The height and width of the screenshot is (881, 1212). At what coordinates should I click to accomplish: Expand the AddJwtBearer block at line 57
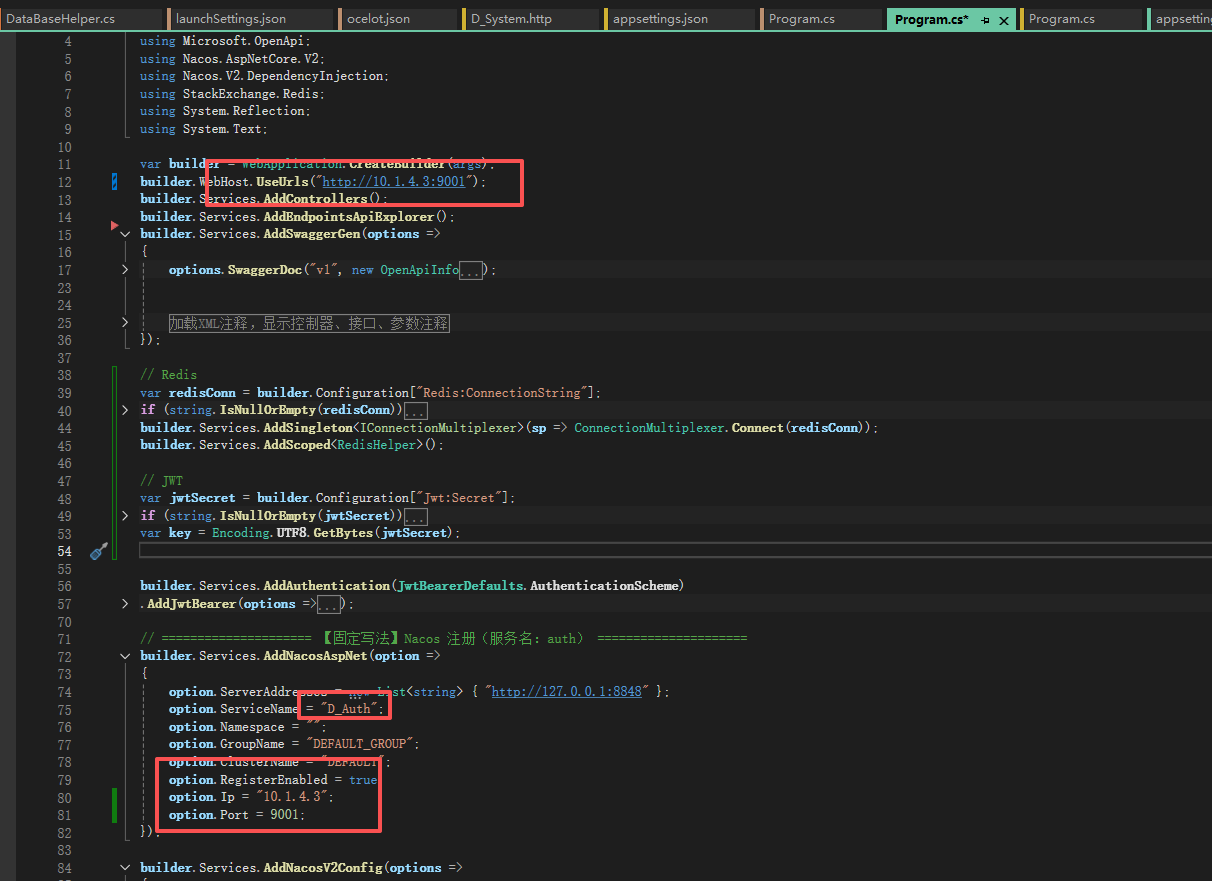[x=125, y=603]
